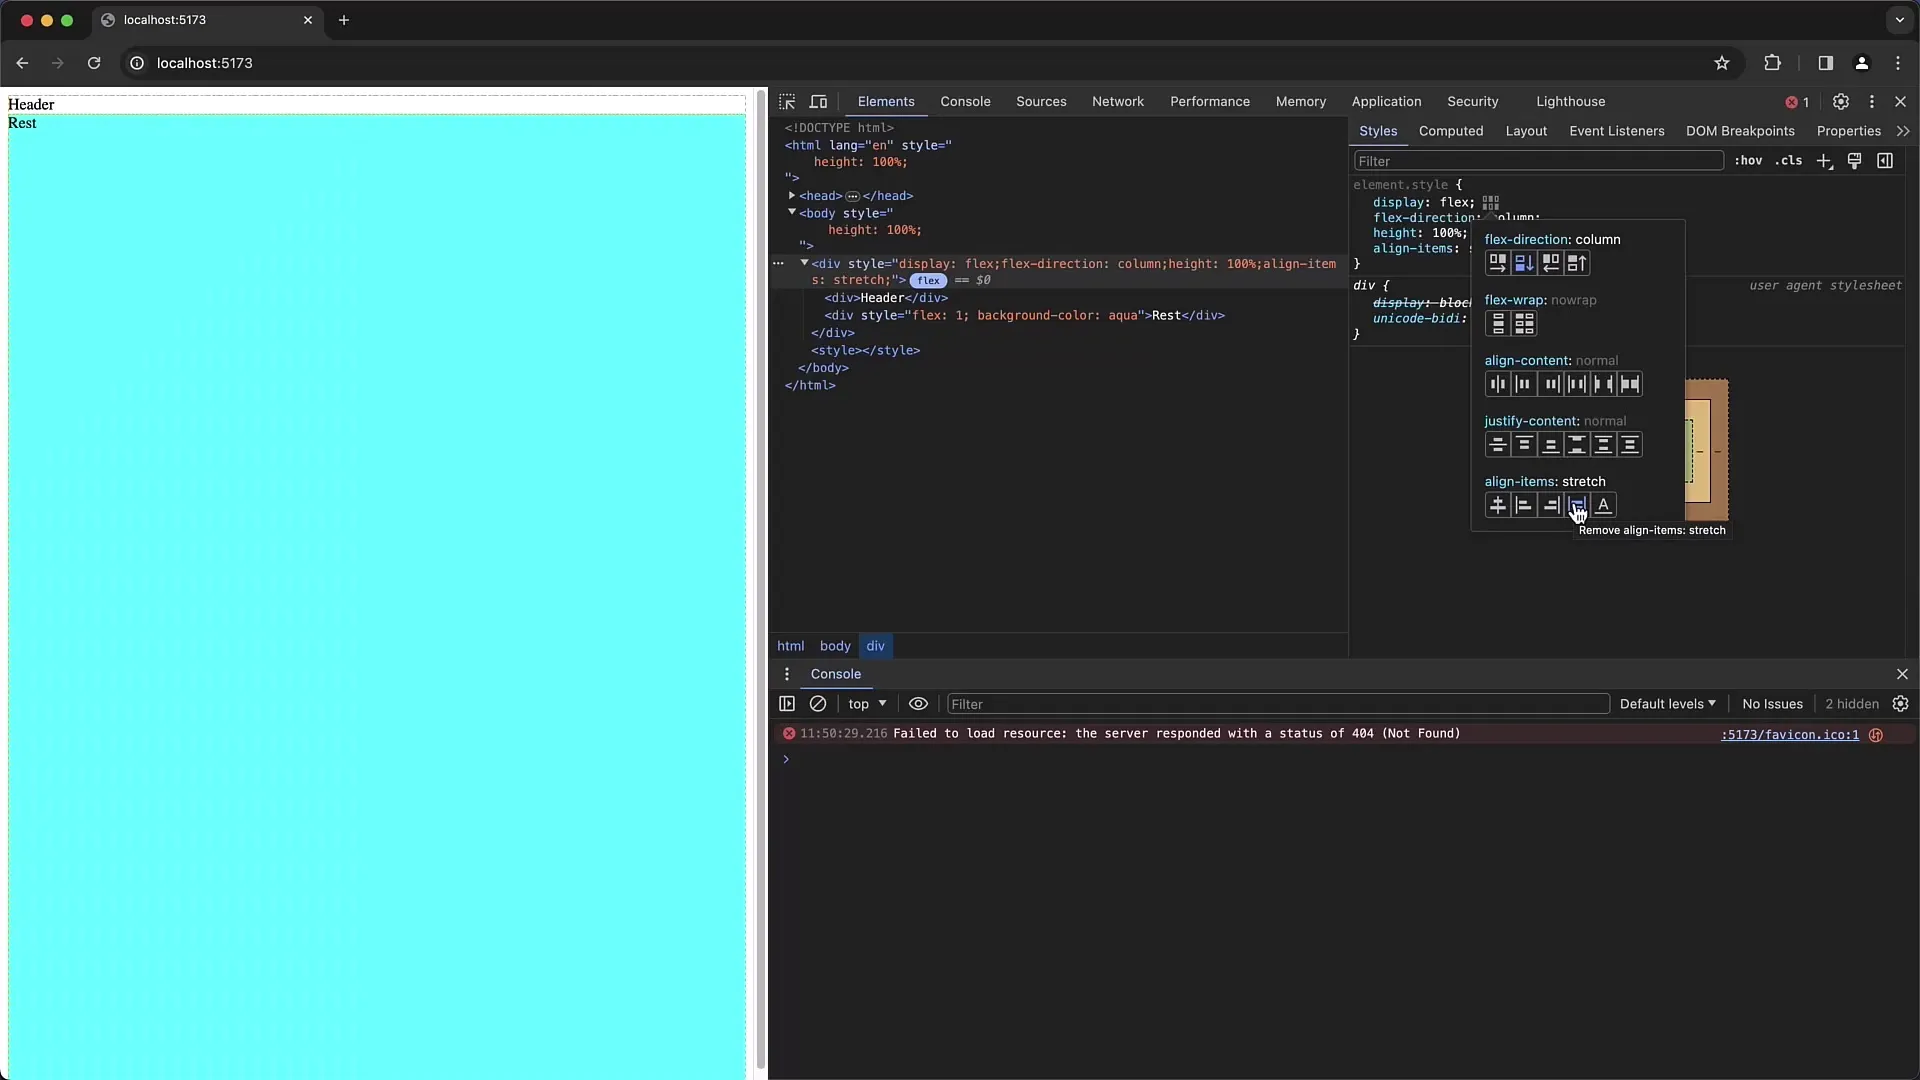Set align-content to stretch
Viewport: 1920px width, 1080px height.
pyautogui.click(x=1630, y=384)
